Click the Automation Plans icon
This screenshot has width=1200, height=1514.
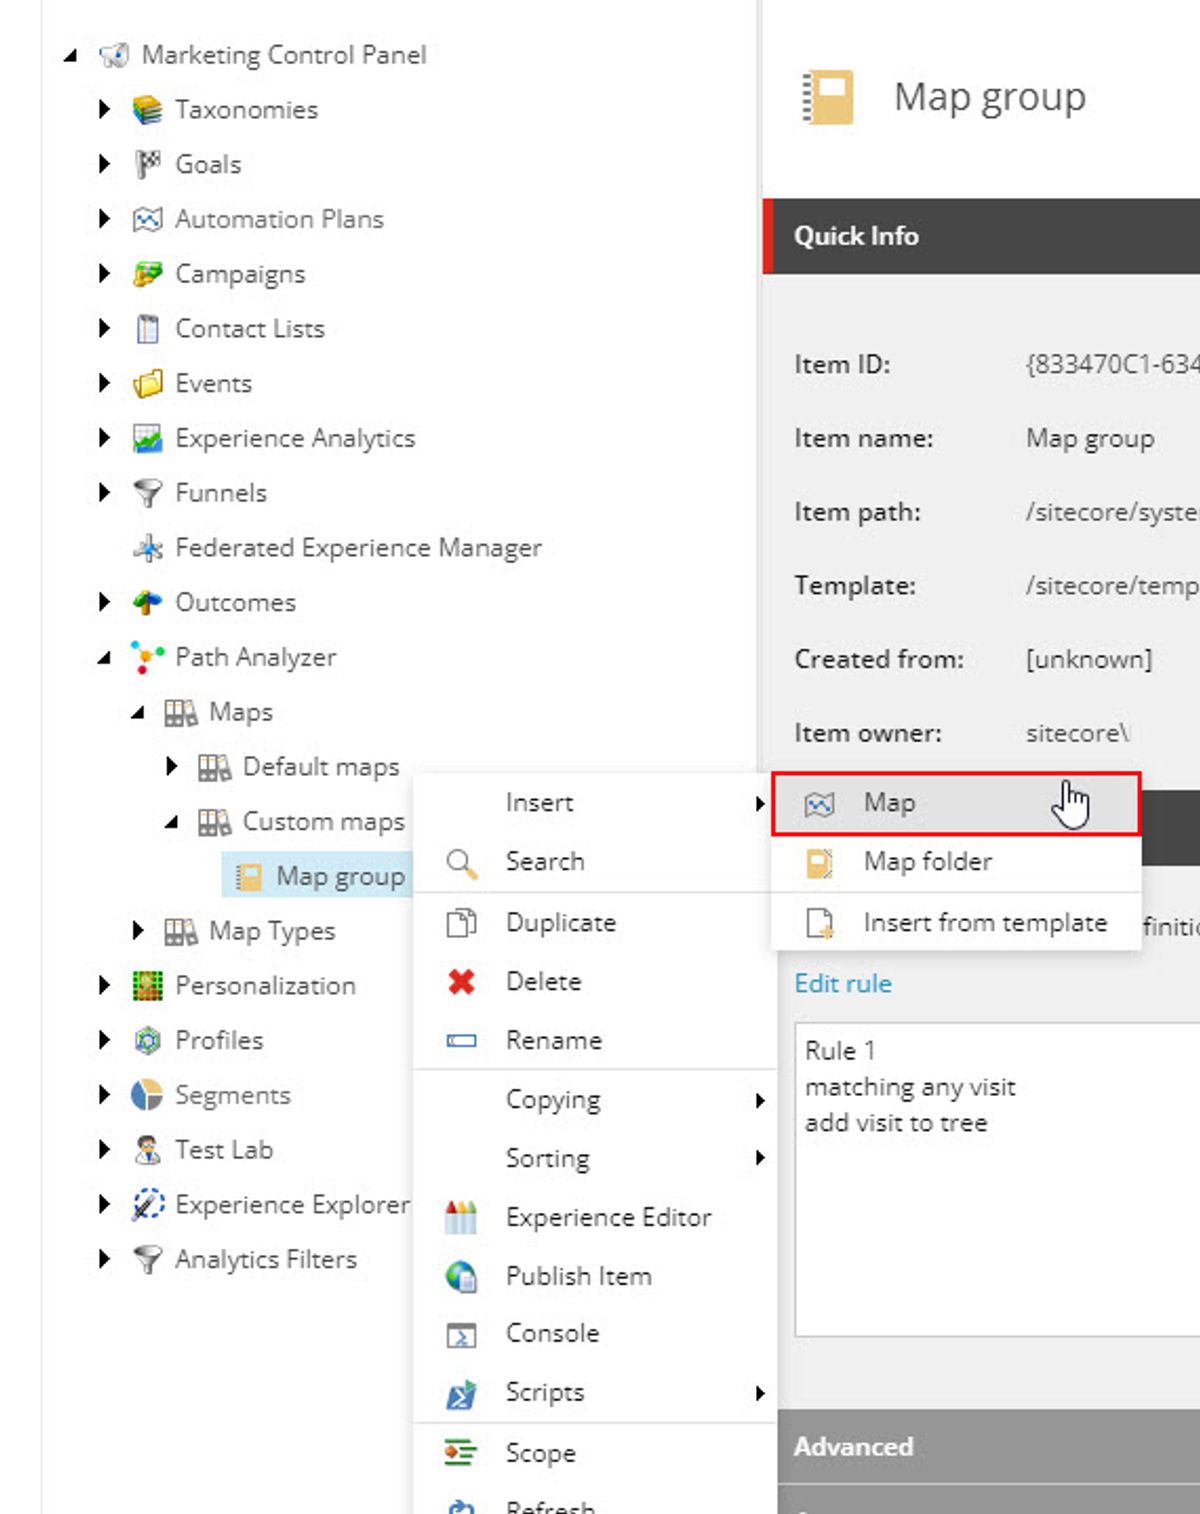[147, 219]
